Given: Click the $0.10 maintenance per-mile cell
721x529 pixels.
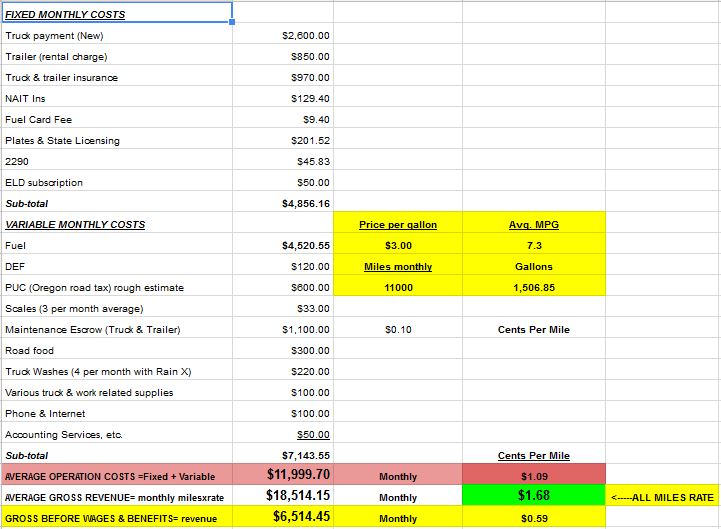Looking at the screenshot, I should coord(398,330).
